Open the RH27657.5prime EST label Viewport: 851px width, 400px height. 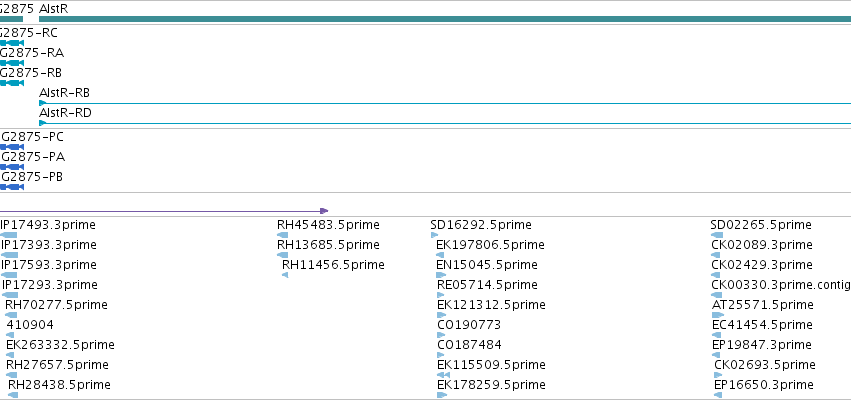point(57,365)
